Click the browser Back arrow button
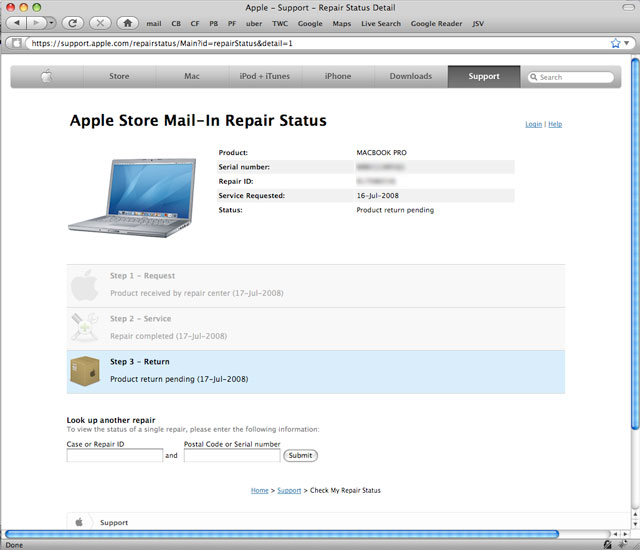Screen dimensions: 640x550 pos(17,23)
